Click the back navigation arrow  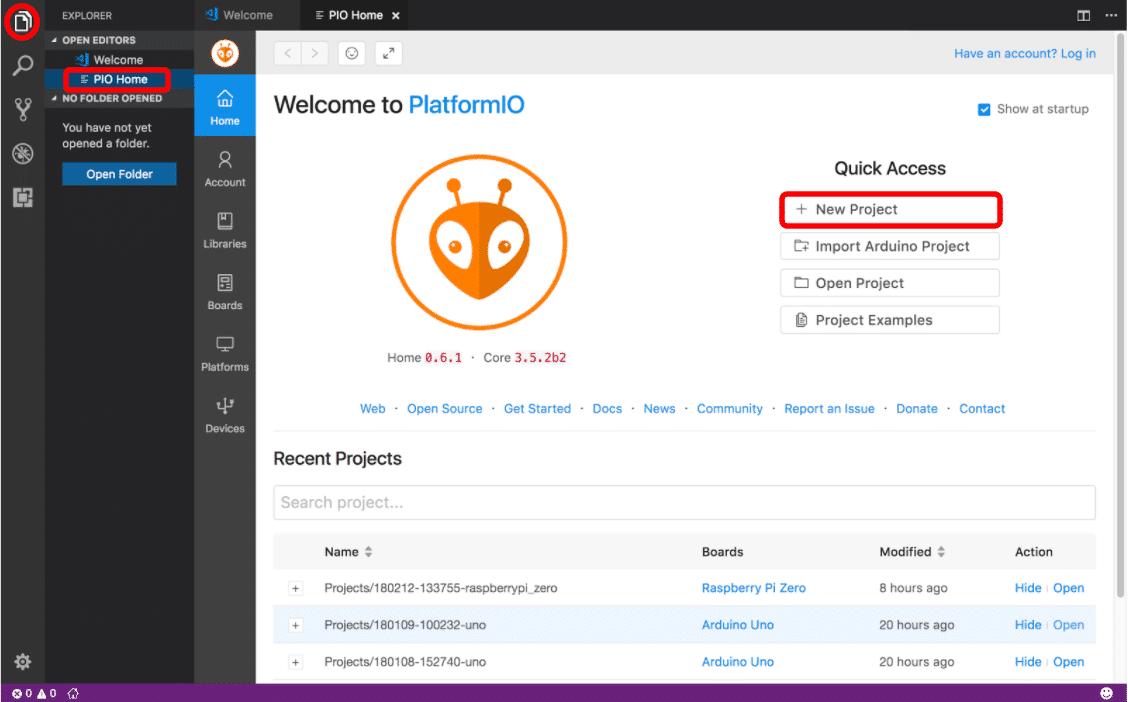click(x=288, y=53)
